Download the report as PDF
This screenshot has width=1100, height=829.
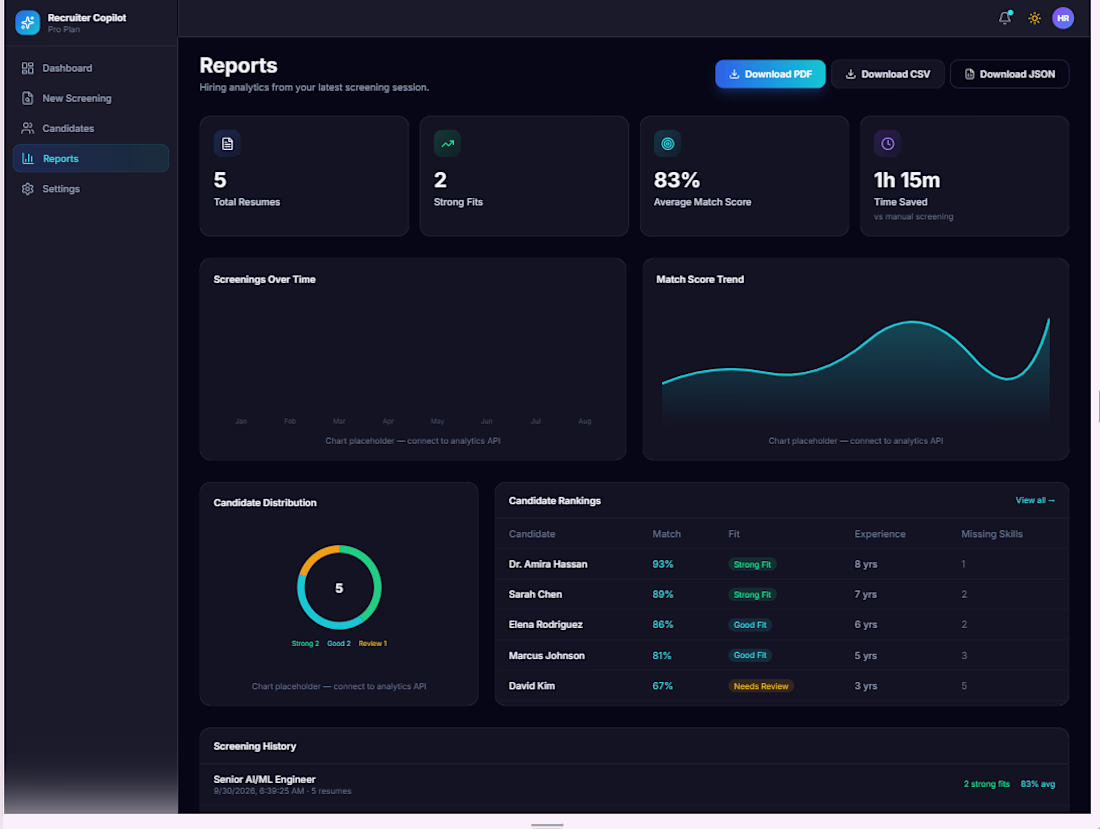point(770,74)
